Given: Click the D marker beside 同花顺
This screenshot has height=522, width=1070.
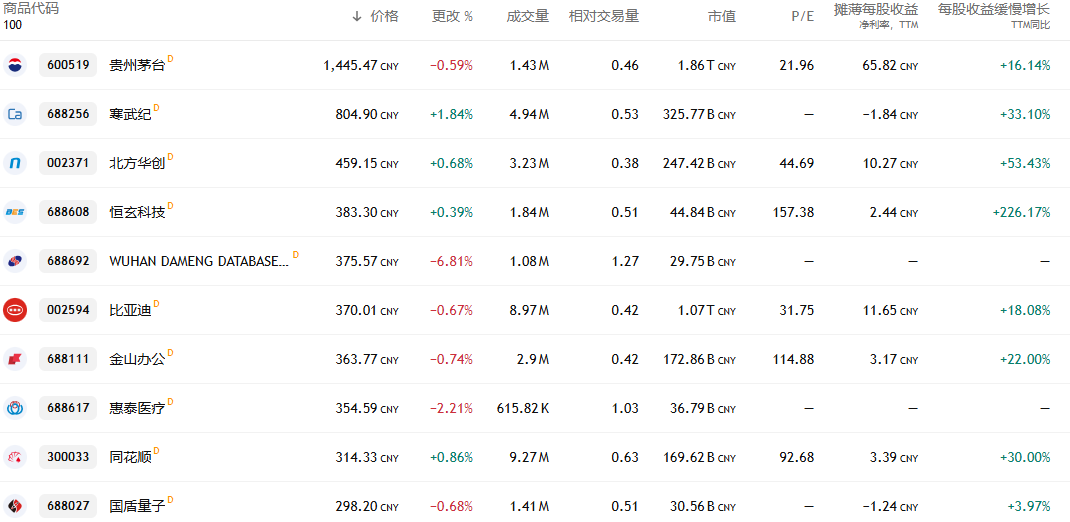Looking at the screenshot, I should pos(156,451).
